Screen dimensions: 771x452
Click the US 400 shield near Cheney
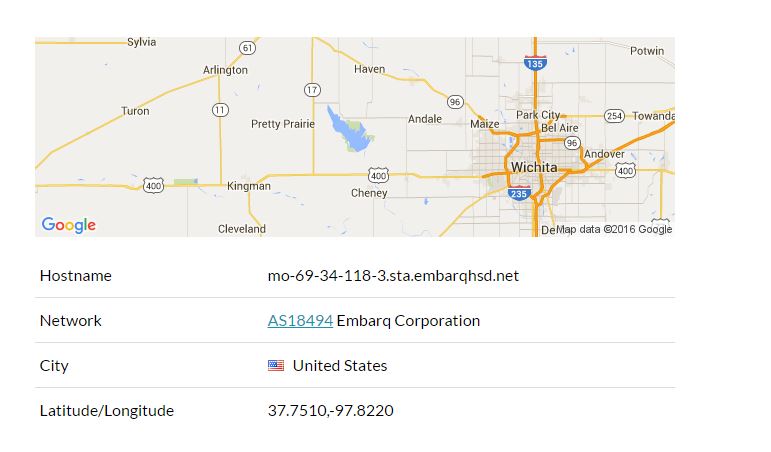378,176
